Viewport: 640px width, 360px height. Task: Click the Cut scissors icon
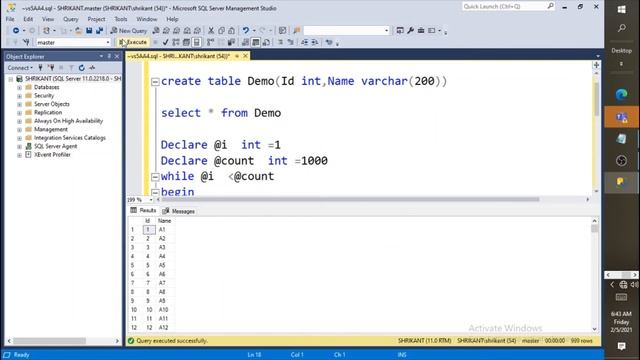211,31
